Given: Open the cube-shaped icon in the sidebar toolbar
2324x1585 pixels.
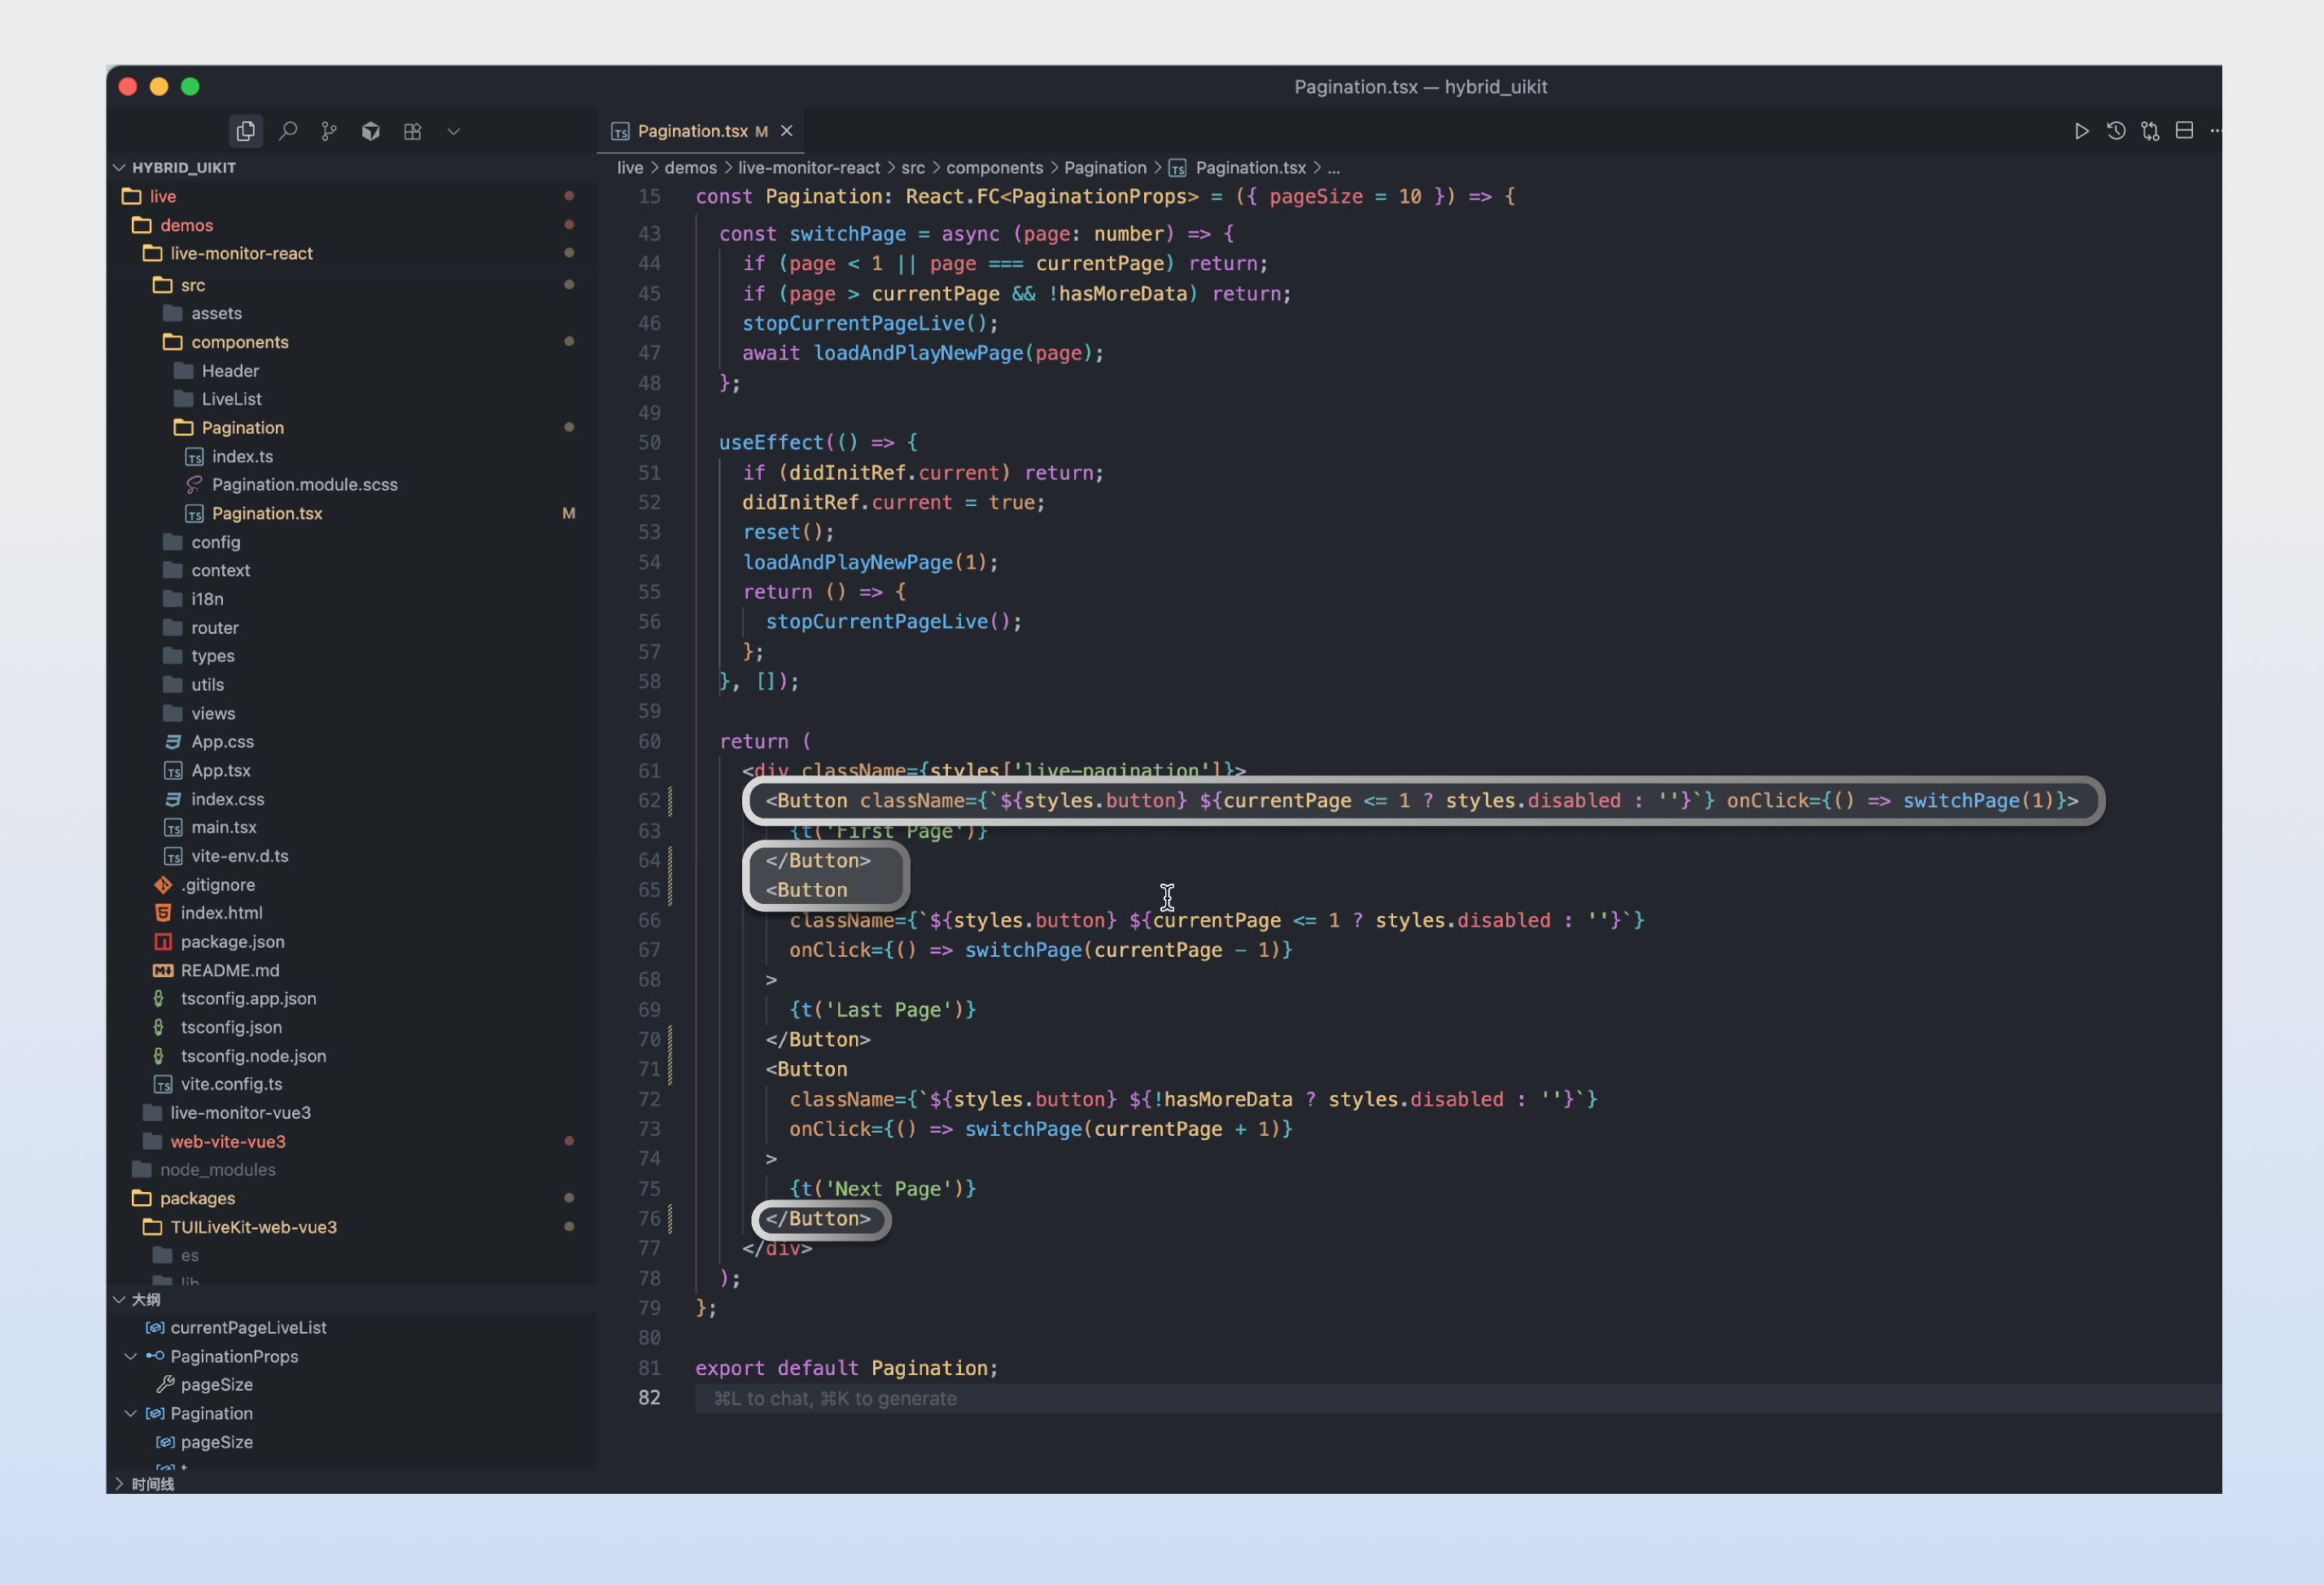Looking at the screenshot, I should point(371,131).
